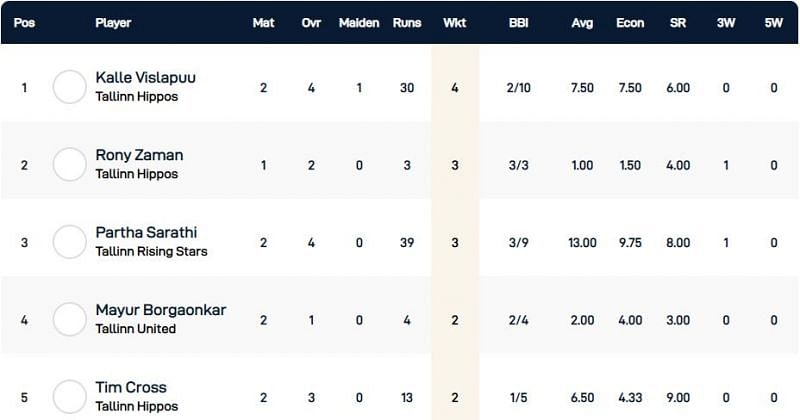Viewport: 800px width, 420px height.
Task: Click Rony Zaman's avatar circle
Action: 70,165
